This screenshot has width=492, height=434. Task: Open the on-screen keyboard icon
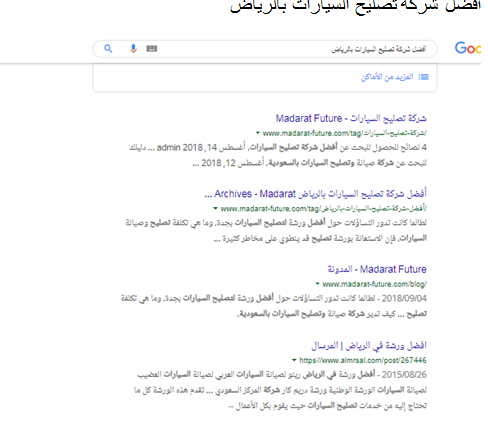(152, 49)
